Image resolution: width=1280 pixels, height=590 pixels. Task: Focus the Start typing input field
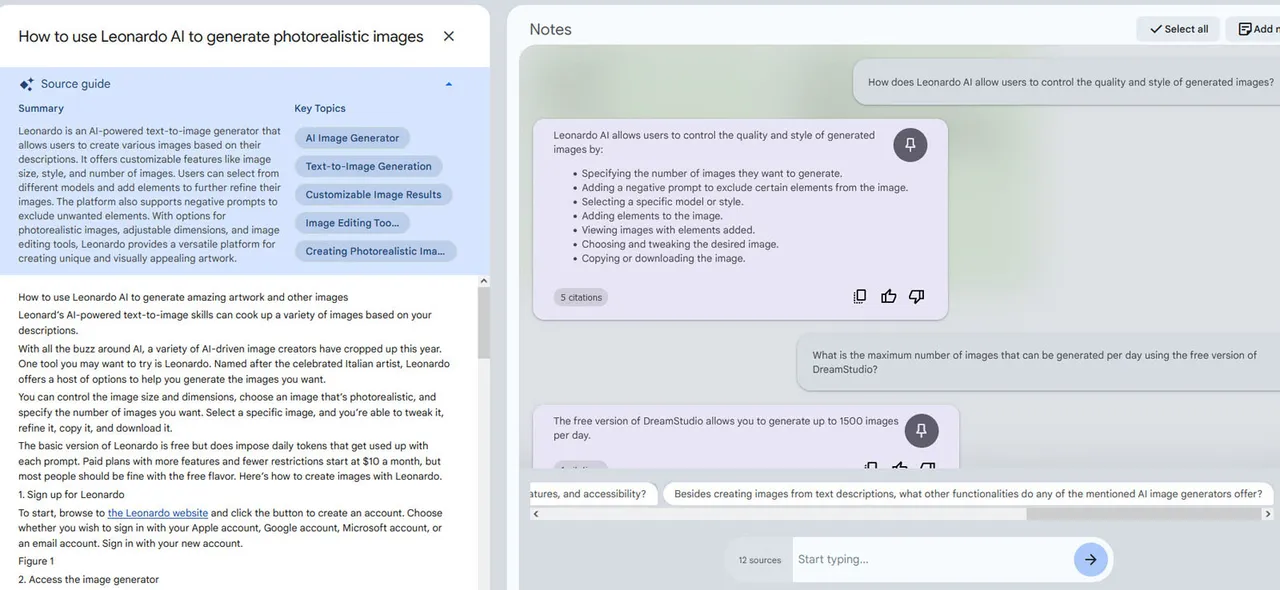(x=932, y=560)
